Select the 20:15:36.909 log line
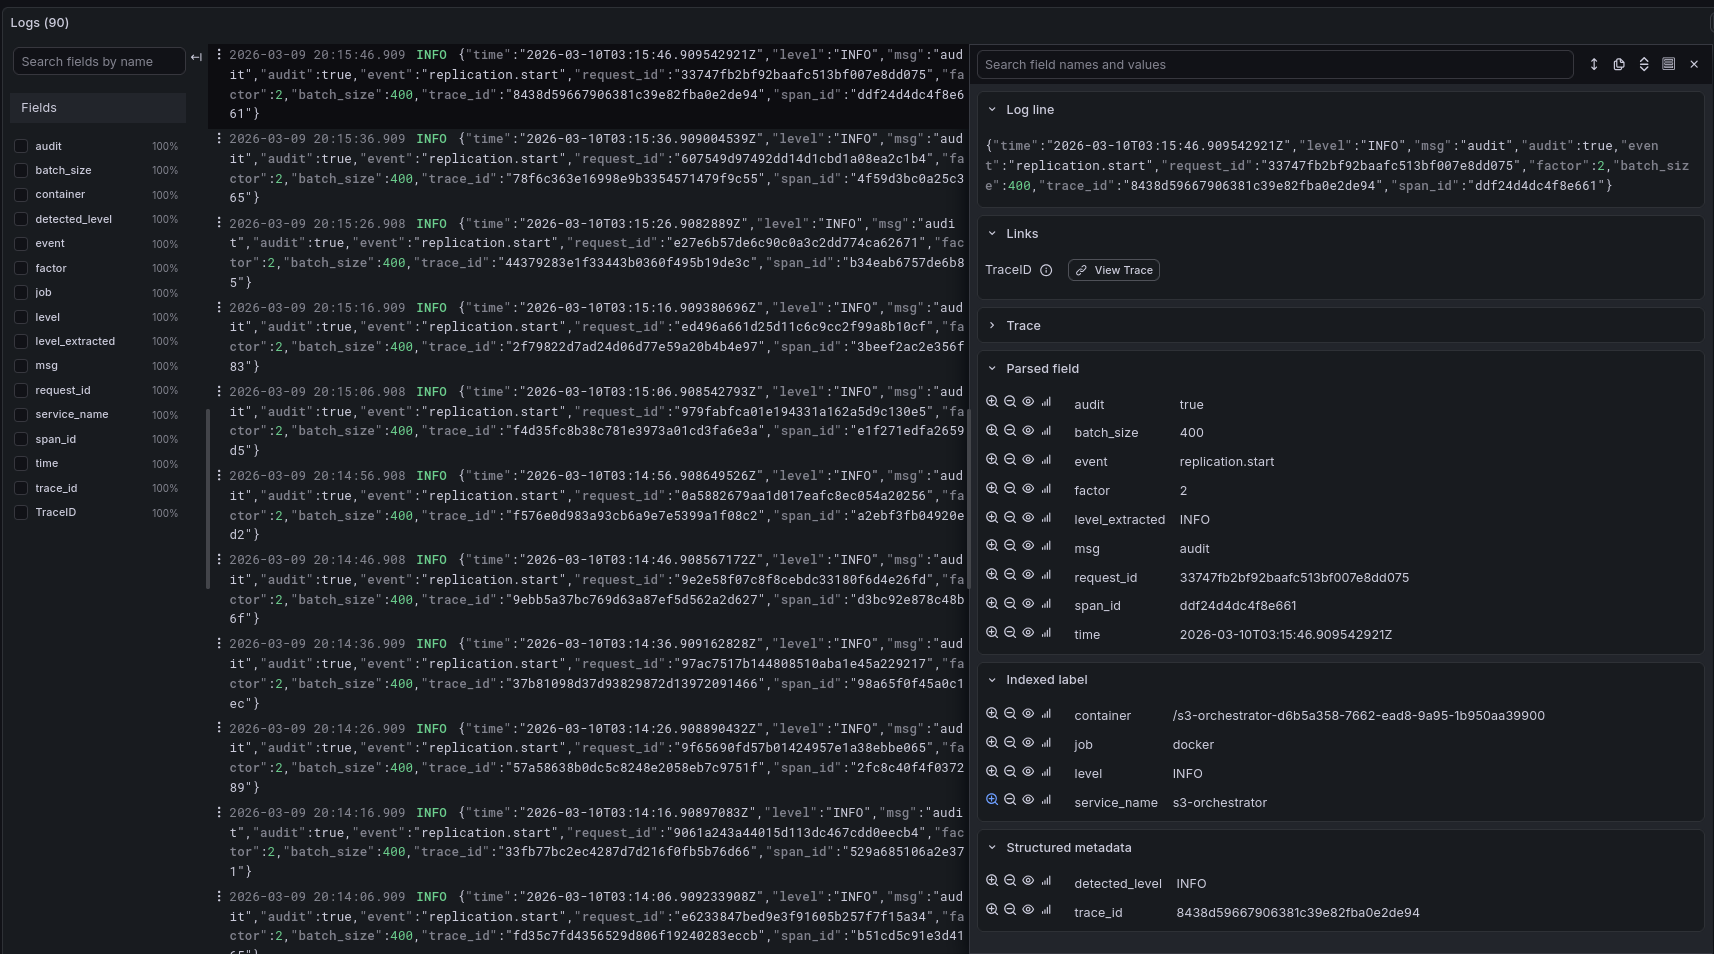 (x=596, y=168)
